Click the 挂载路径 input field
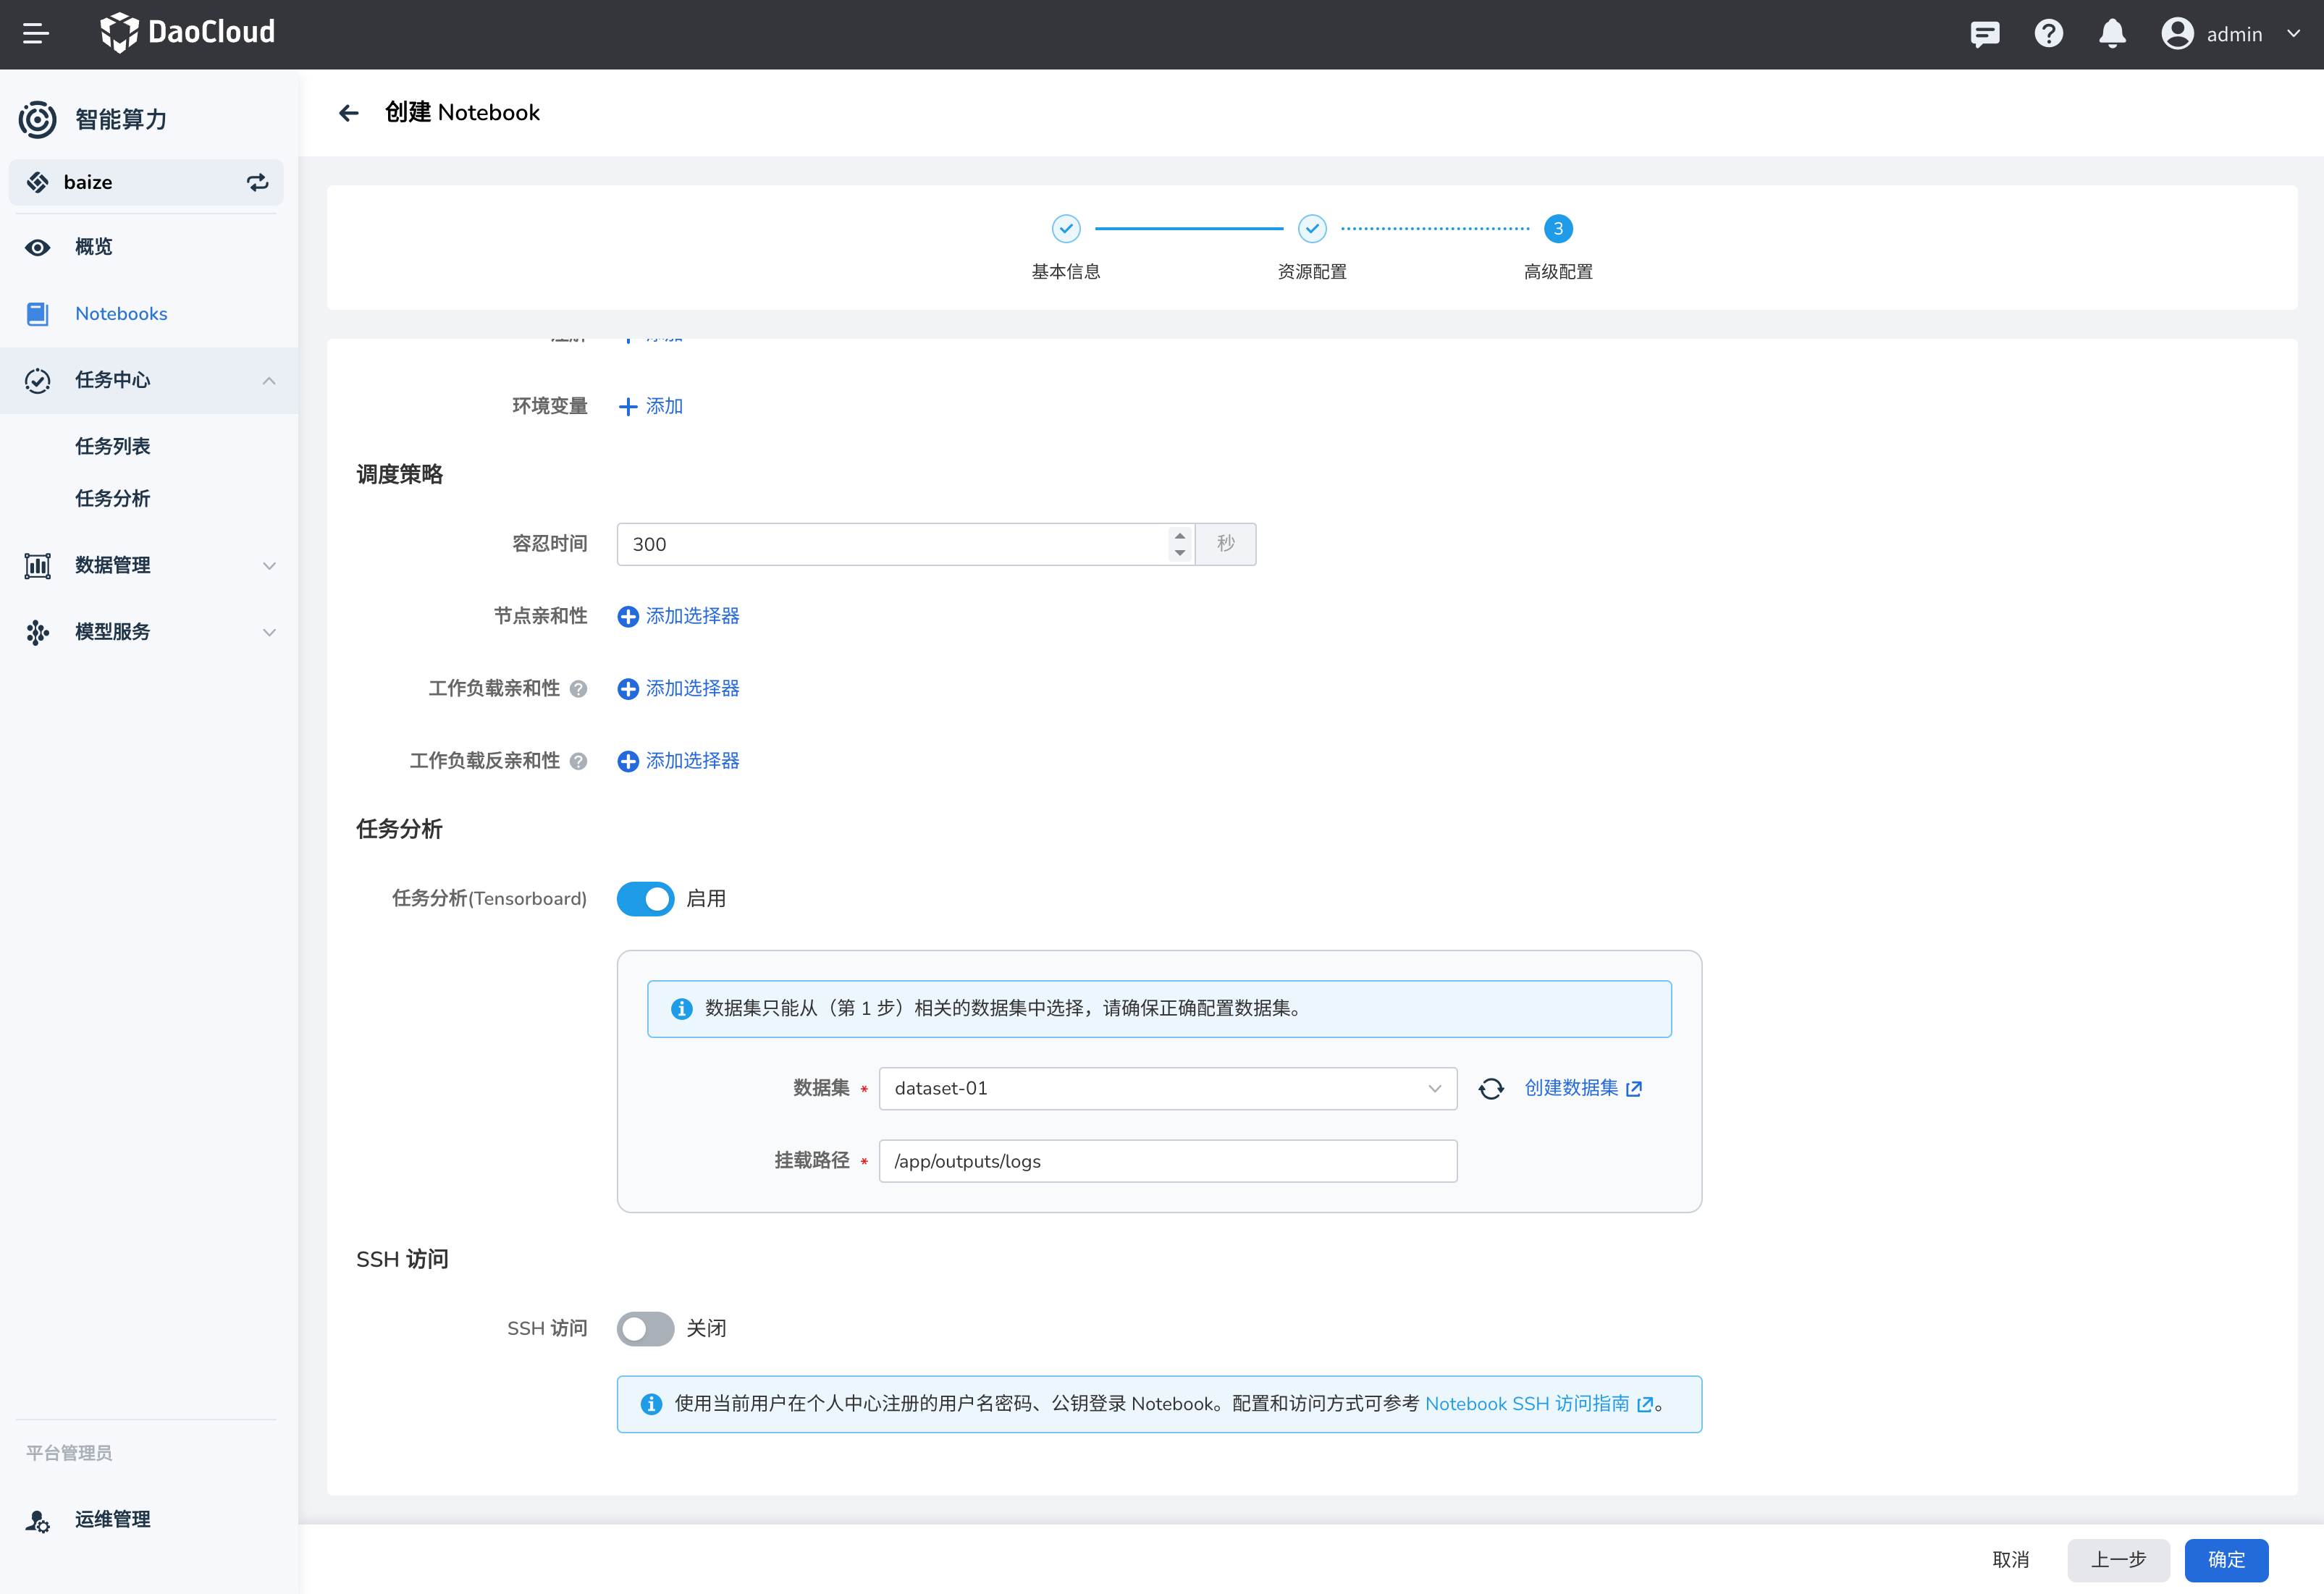2324x1594 pixels. point(1166,1161)
